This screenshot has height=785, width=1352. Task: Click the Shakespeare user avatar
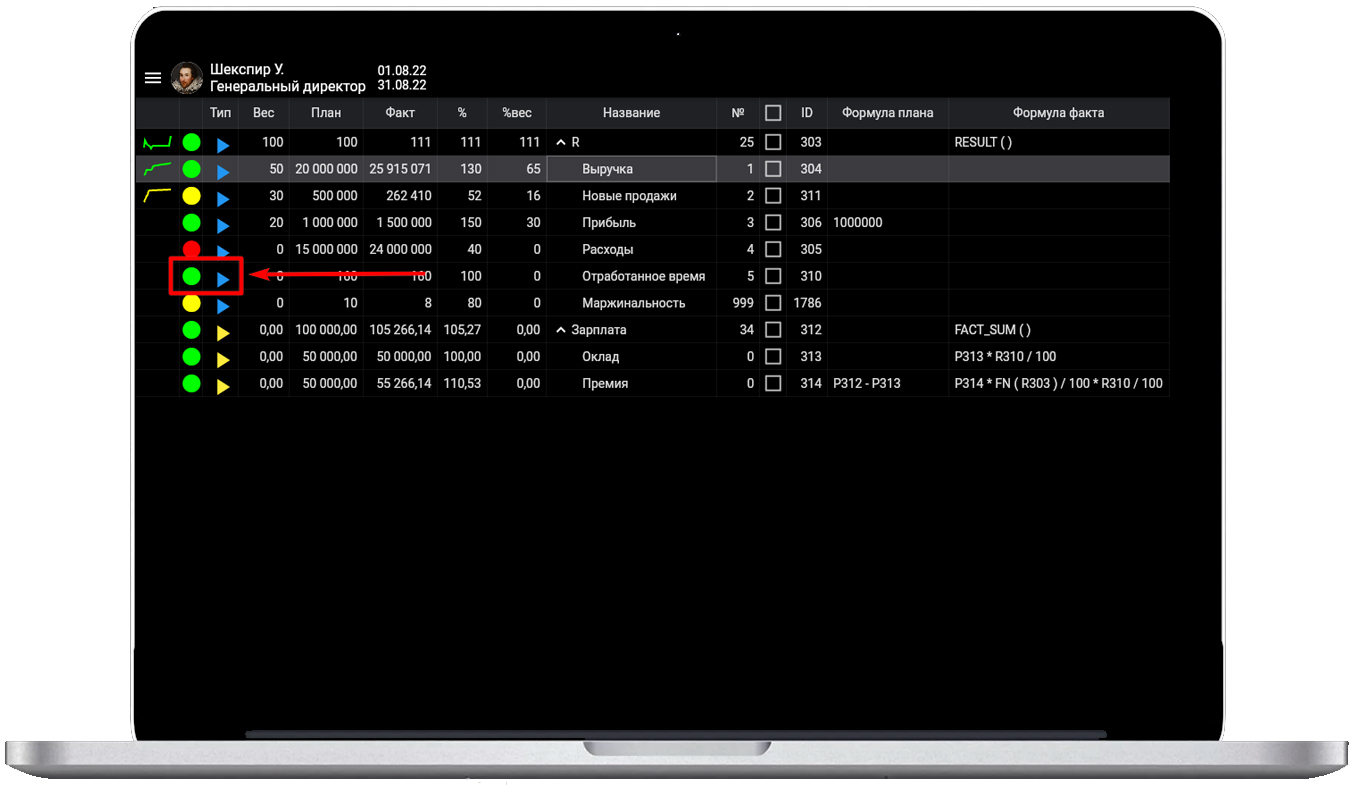pos(187,78)
